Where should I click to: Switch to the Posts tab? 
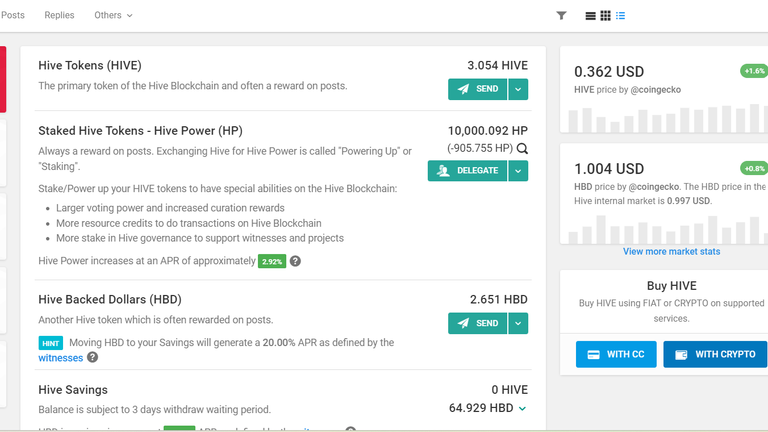coord(13,15)
